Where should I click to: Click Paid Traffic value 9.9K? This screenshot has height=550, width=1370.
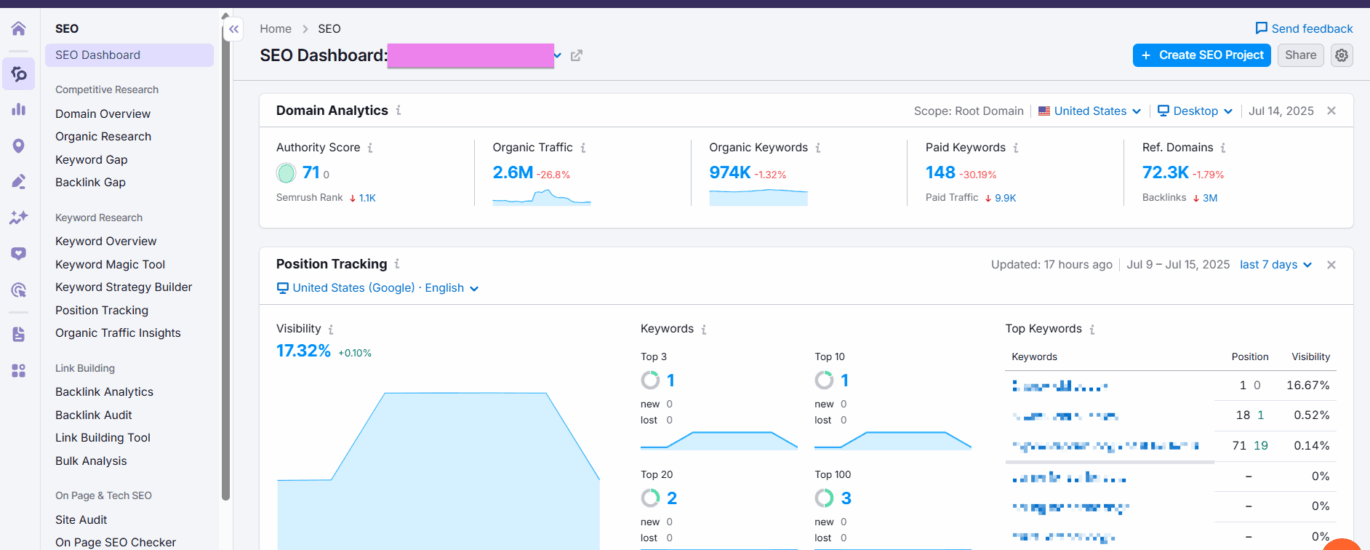click(1005, 198)
